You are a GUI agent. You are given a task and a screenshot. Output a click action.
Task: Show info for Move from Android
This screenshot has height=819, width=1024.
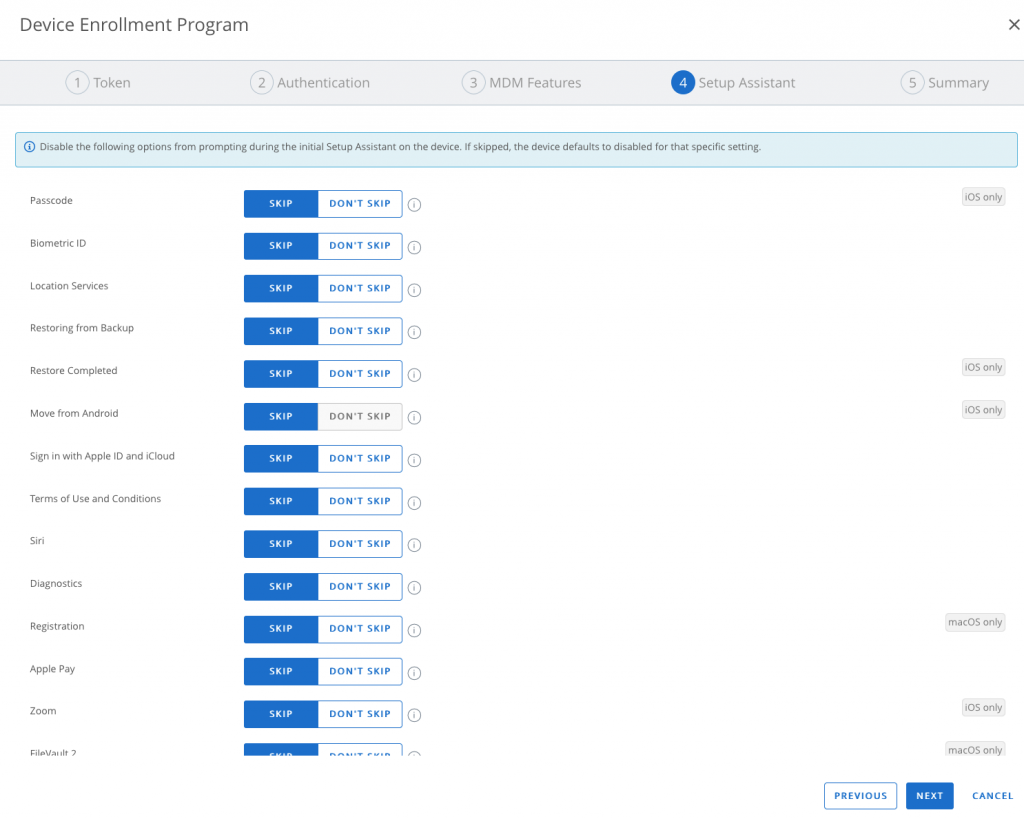(x=414, y=418)
